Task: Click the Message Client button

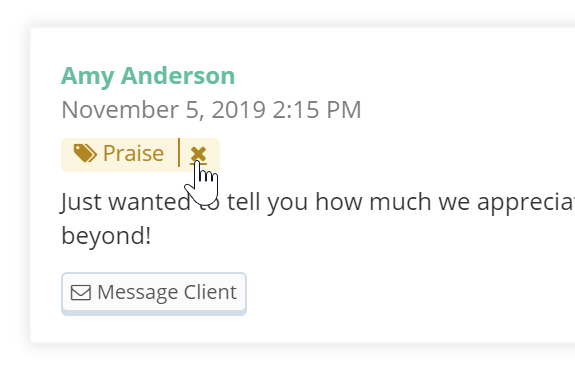Action: click(154, 293)
